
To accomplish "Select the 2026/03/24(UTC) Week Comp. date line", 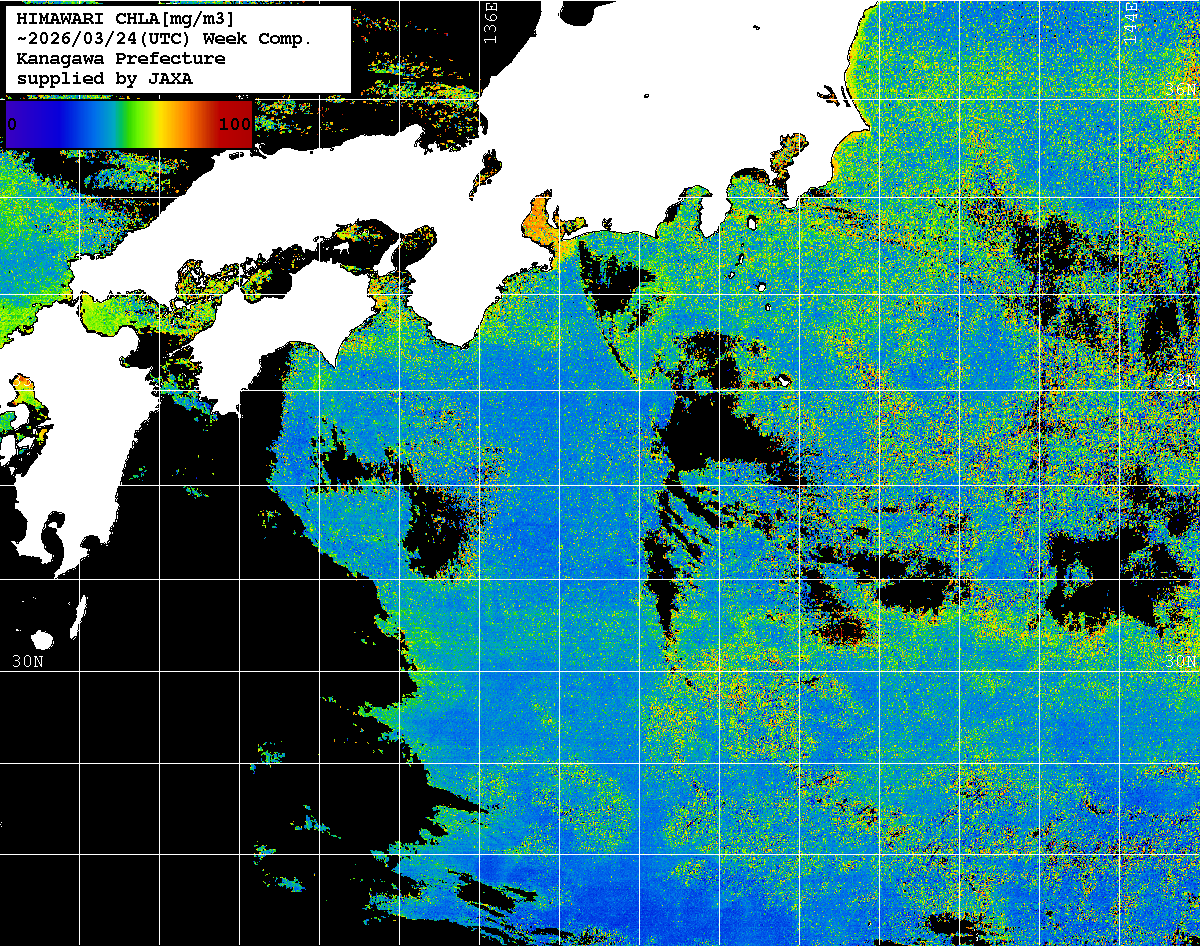I will (x=165, y=39).
